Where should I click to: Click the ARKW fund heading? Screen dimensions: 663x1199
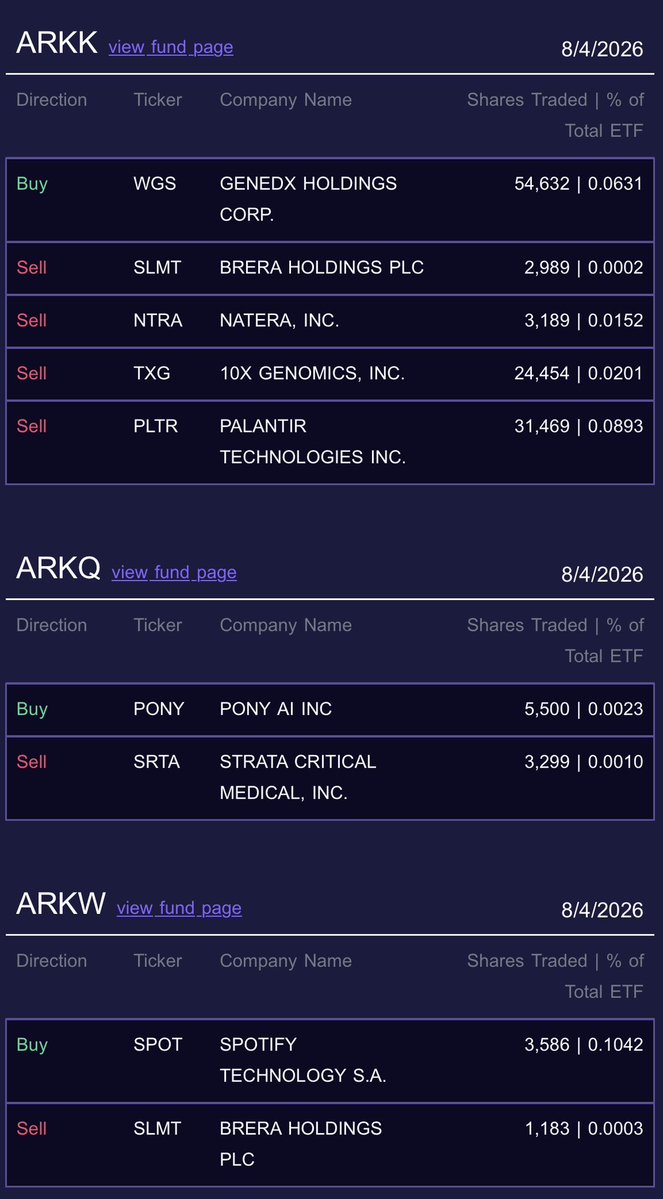coord(61,904)
